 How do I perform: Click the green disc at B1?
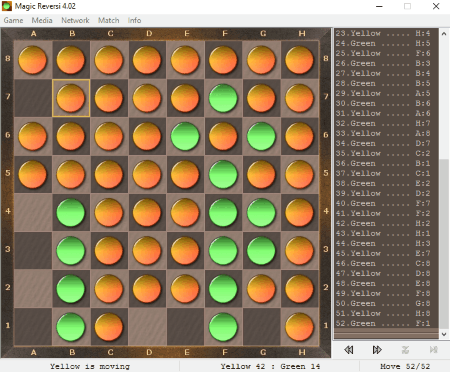click(x=71, y=326)
